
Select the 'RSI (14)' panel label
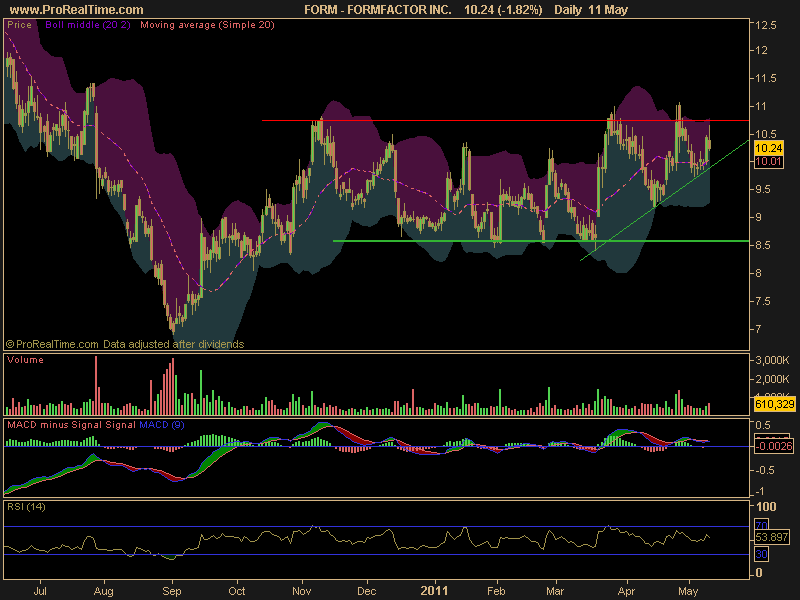click(26, 507)
